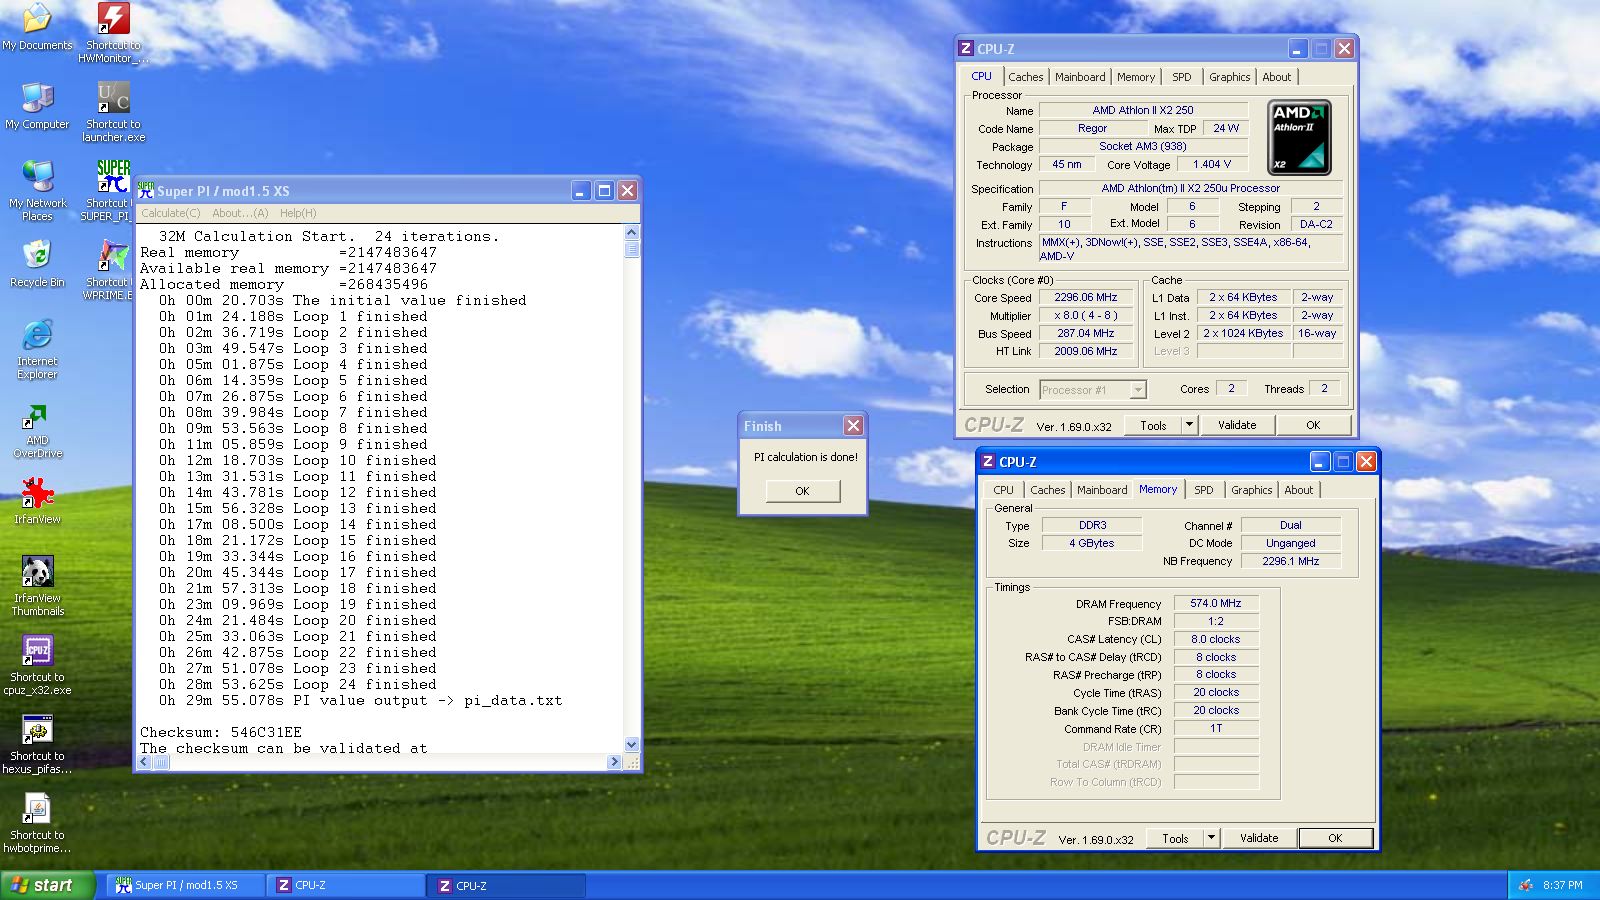The height and width of the screenshot is (900, 1600).
Task: Click the DRAM Frequency value 574.0 MHz
Action: click(1215, 603)
